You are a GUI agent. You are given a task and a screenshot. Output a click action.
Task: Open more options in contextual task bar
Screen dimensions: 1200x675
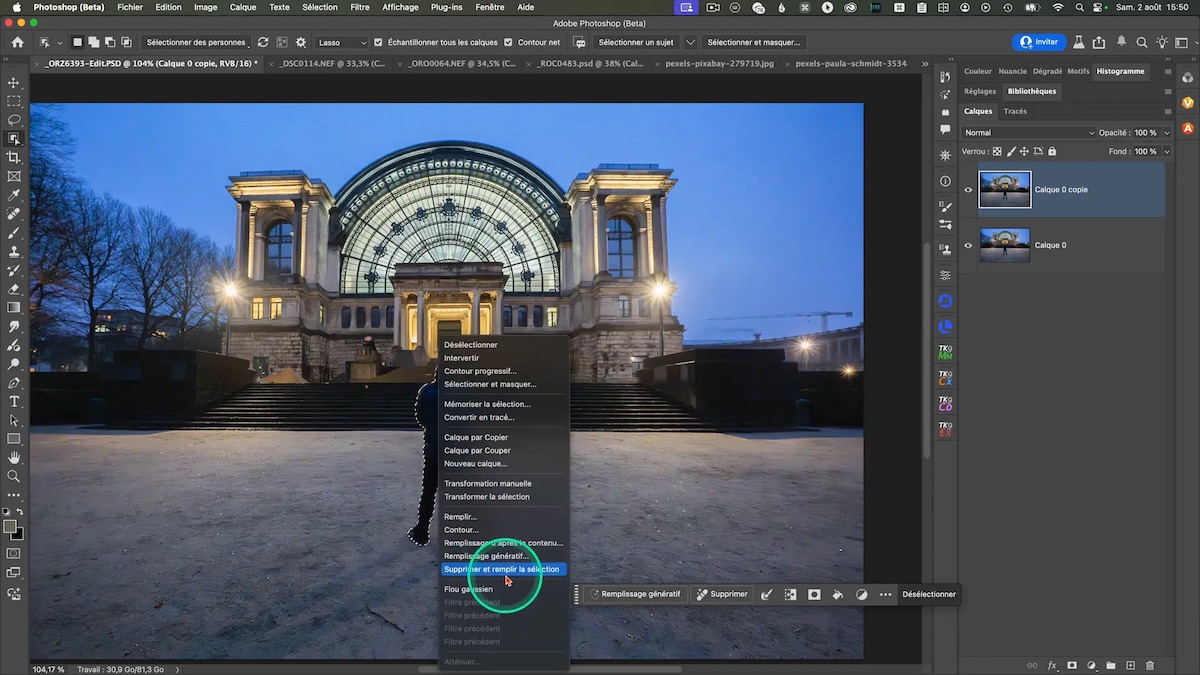tap(885, 594)
